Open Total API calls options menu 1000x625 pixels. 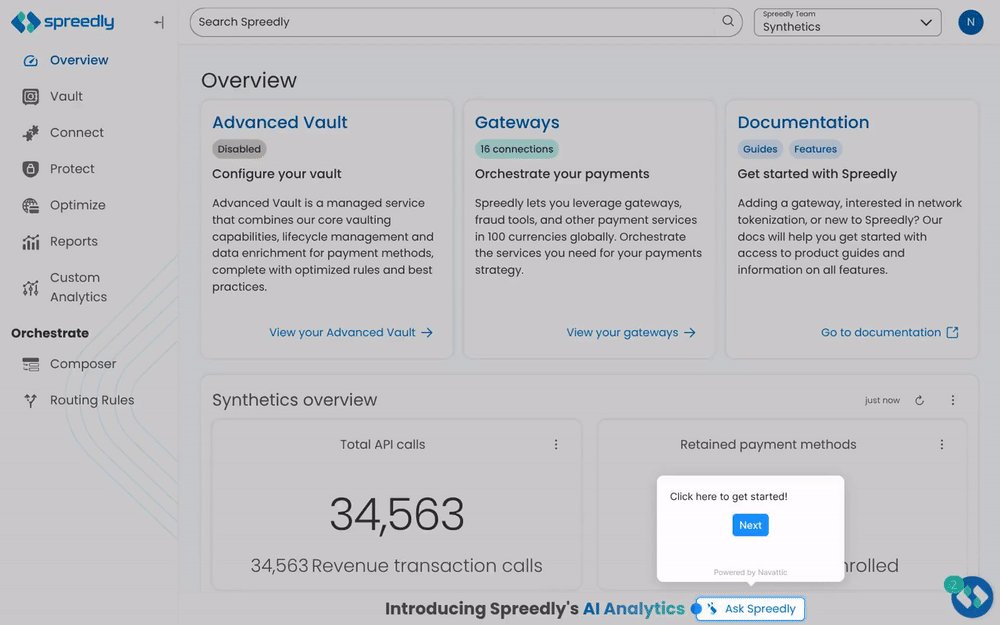(x=556, y=445)
